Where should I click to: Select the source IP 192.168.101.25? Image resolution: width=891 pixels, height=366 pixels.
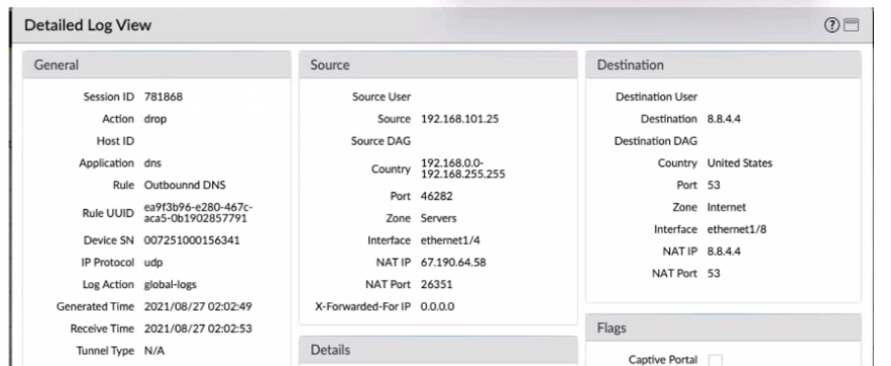click(460, 119)
